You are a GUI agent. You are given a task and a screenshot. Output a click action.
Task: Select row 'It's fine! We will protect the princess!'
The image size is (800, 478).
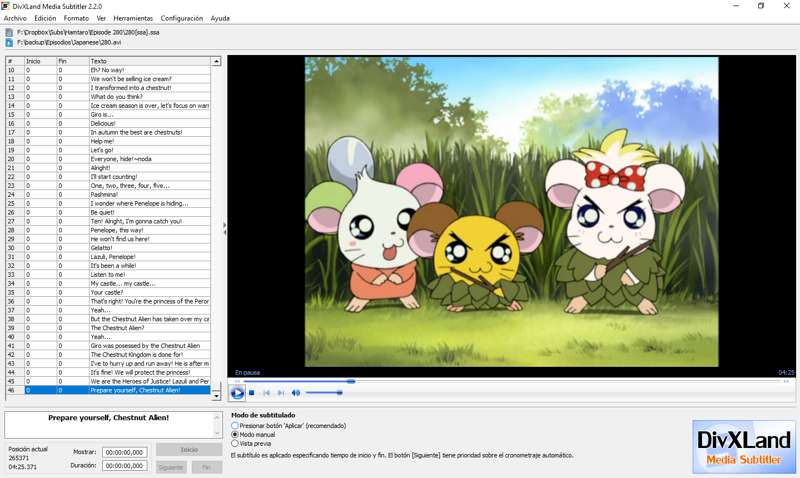click(x=108, y=372)
